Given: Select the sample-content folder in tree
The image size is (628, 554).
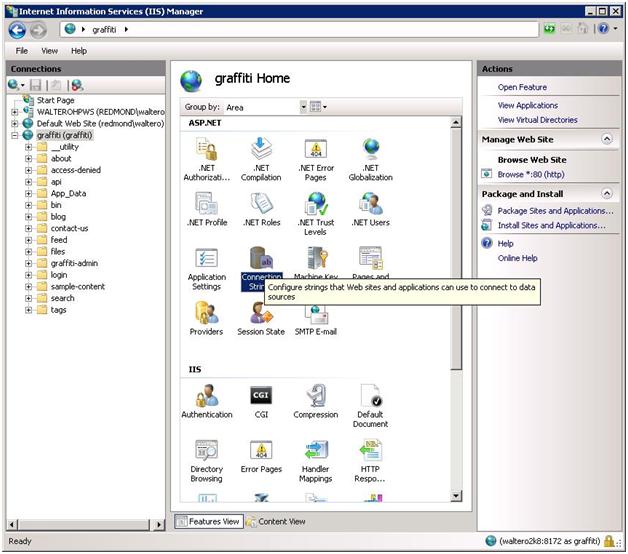Looking at the screenshot, I should (x=77, y=286).
